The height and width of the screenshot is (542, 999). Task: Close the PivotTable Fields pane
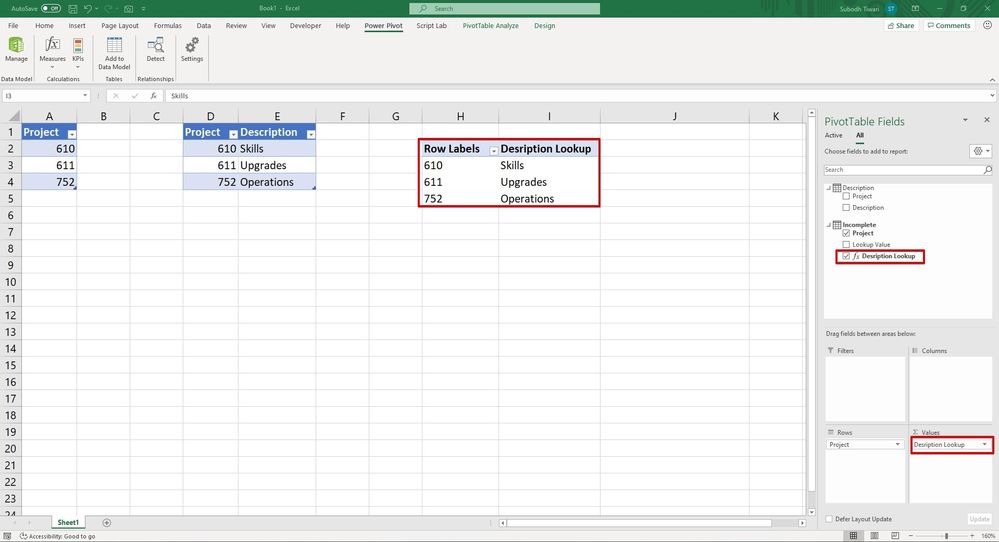point(987,120)
